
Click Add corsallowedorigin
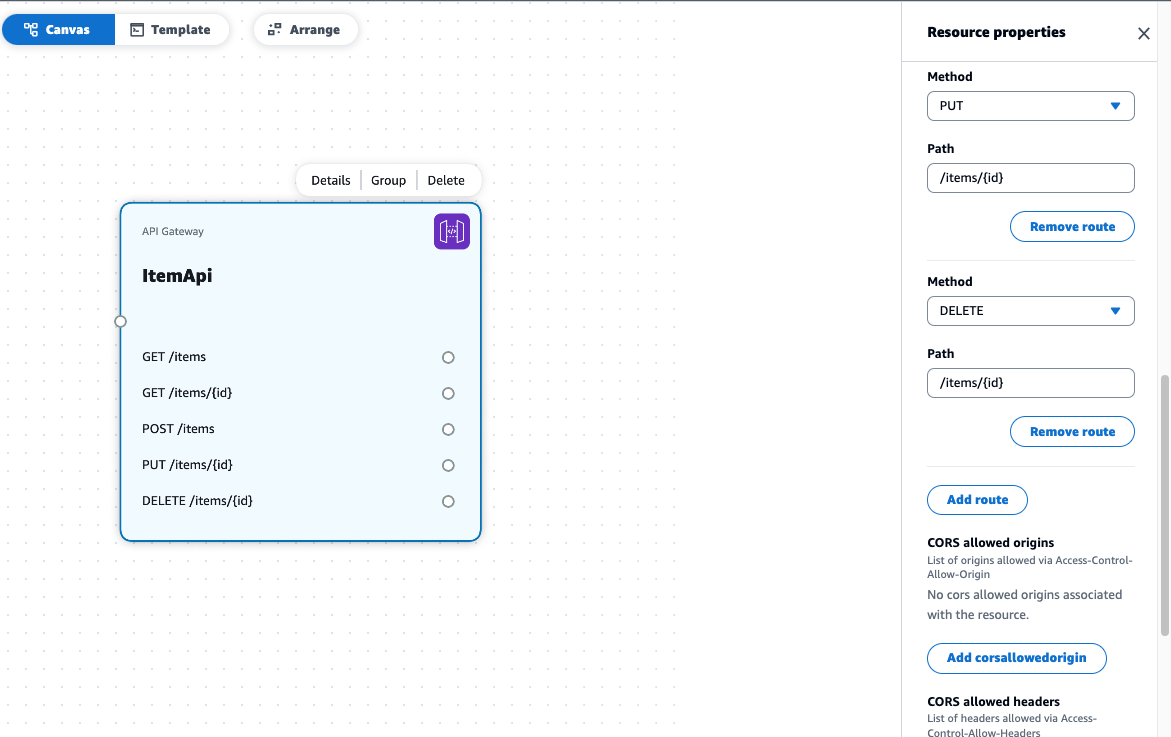(x=1016, y=658)
